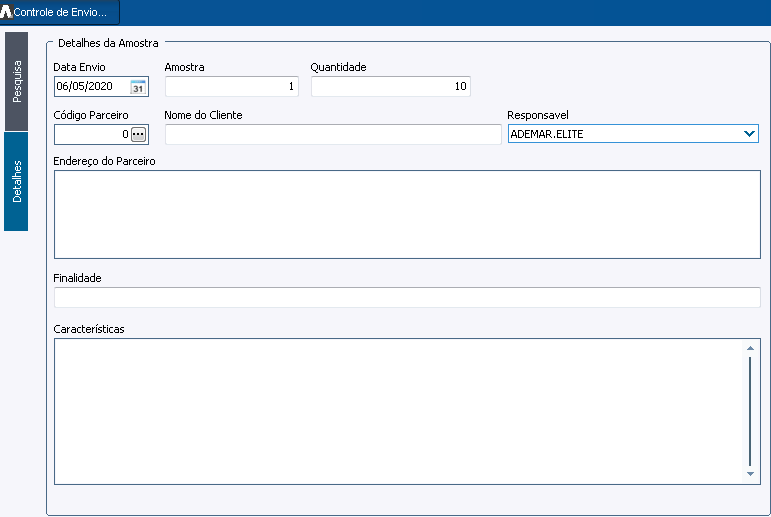Expand the Responsavel dropdown arrow
The image size is (771, 517).
point(749,134)
